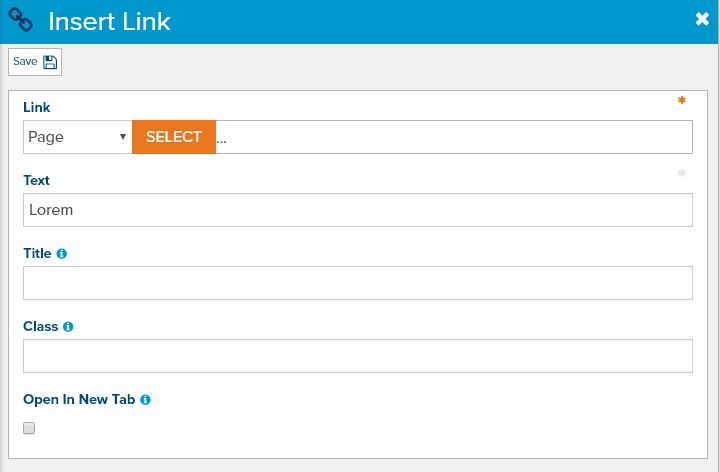The width and height of the screenshot is (720, 472).
Task: Click the gray asterisk beside Text field
Action: point(682,173)
